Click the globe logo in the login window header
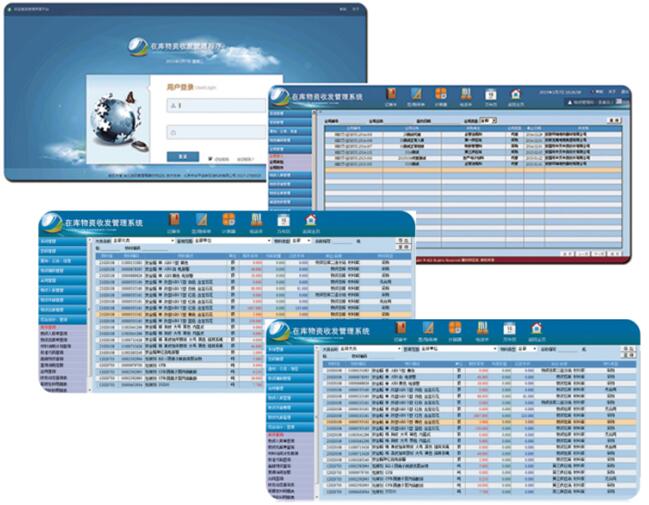649x505 pixels. point(138,47)
